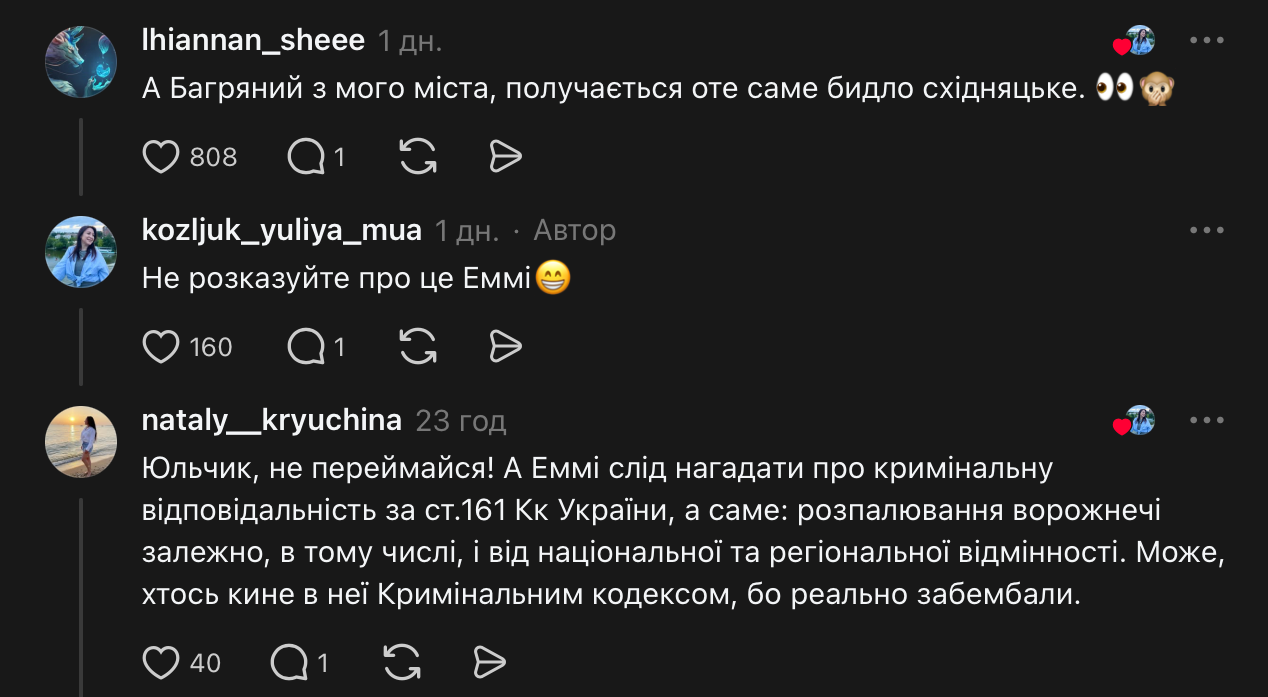Repost nataly__kryuchina's comment
This screenshot has width=1268, height=697.
click(x=401, y=662)
